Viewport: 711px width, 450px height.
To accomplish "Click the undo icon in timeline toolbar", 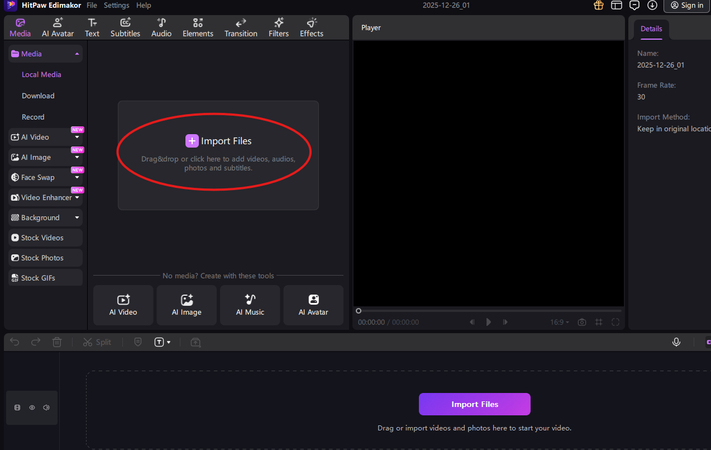I will click(15, 342).
